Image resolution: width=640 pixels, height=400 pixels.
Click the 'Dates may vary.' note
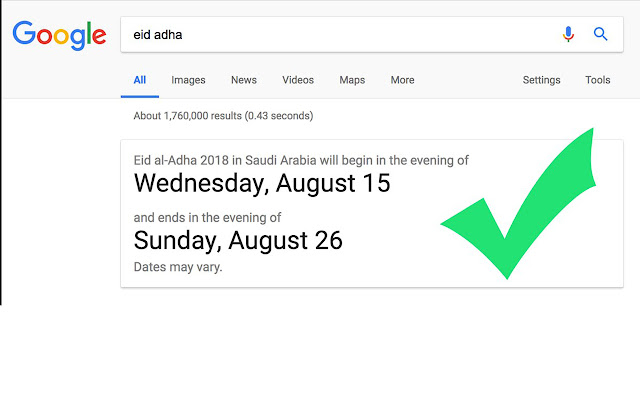pos(178,267)
